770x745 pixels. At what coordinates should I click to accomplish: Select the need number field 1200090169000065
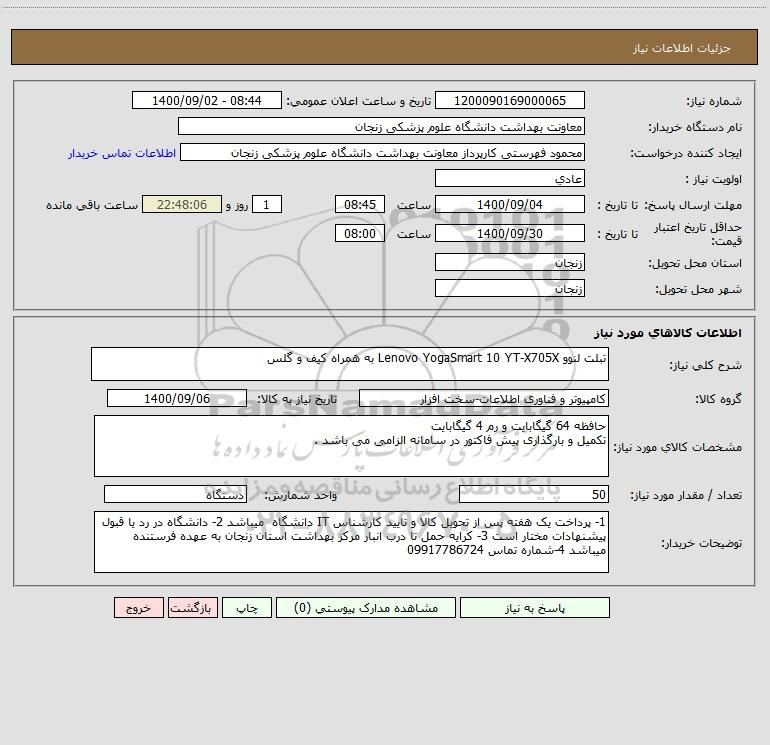coord(510,101)
